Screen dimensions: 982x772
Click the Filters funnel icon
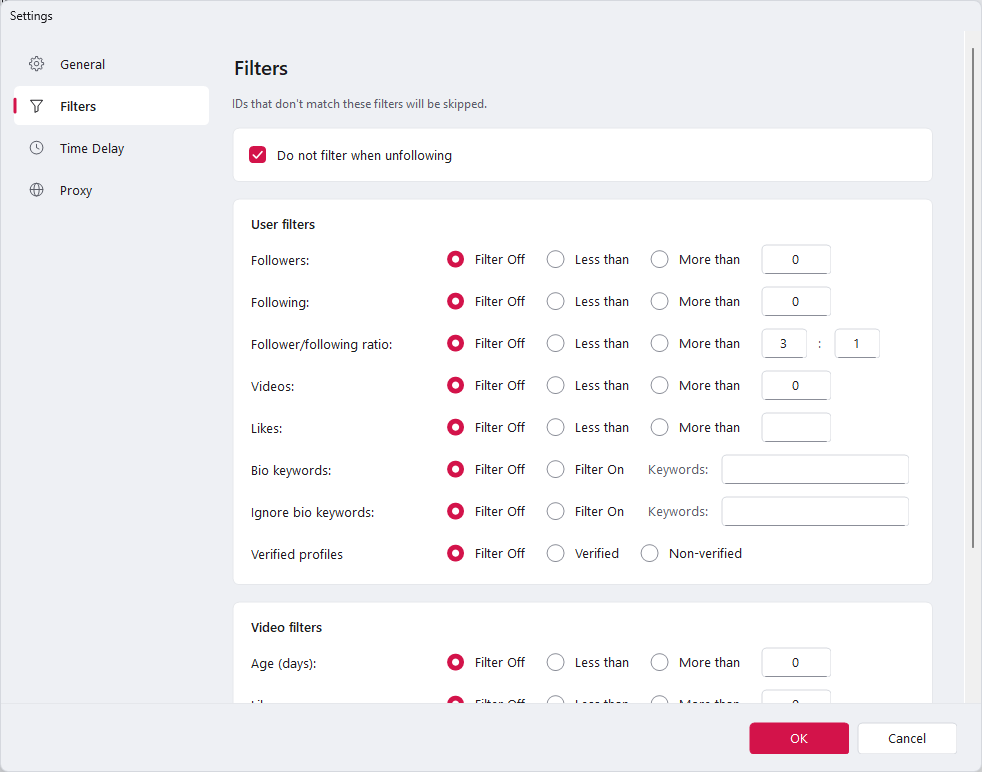click(x=36, y=106)
